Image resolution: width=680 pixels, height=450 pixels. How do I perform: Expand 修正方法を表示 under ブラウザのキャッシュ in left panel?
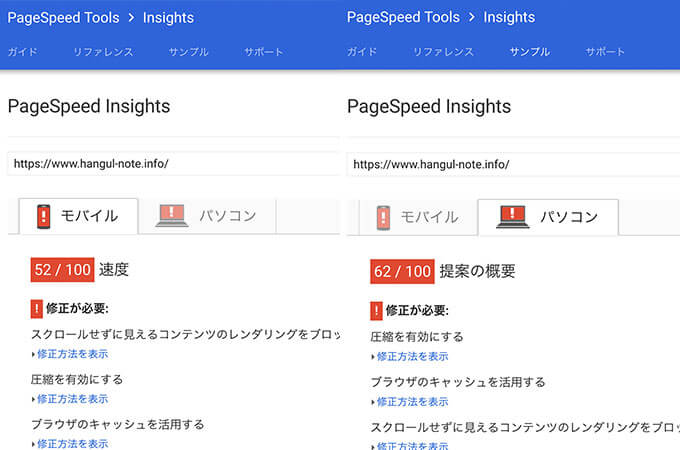(70, 443)
